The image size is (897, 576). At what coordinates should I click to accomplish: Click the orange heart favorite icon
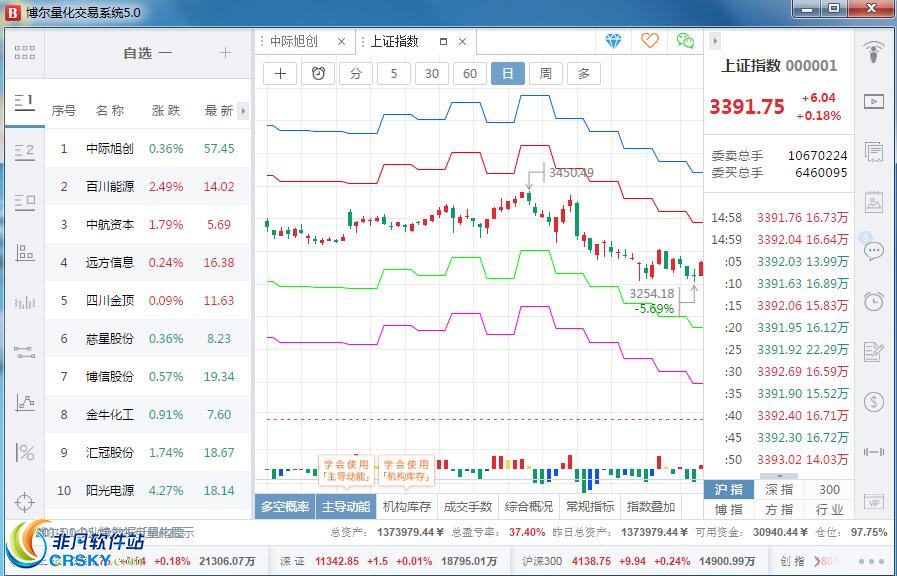(x=650, y=41)
